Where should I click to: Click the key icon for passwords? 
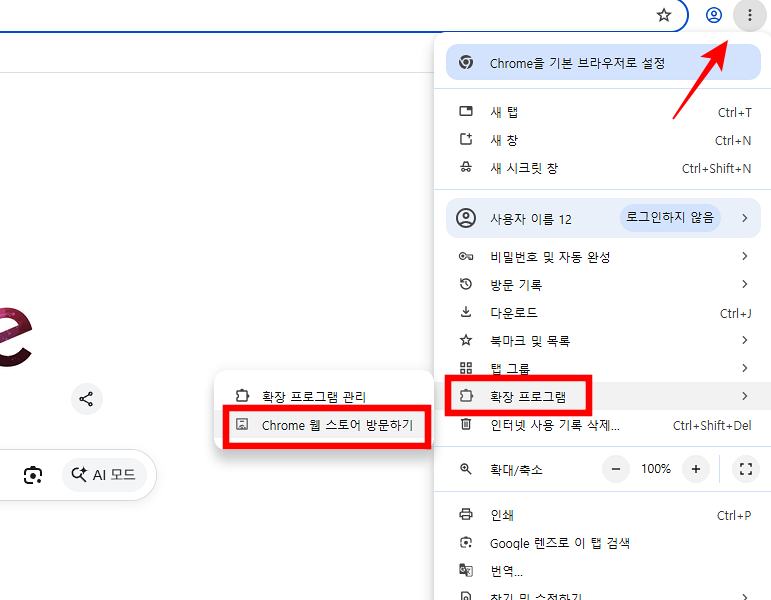466,256
